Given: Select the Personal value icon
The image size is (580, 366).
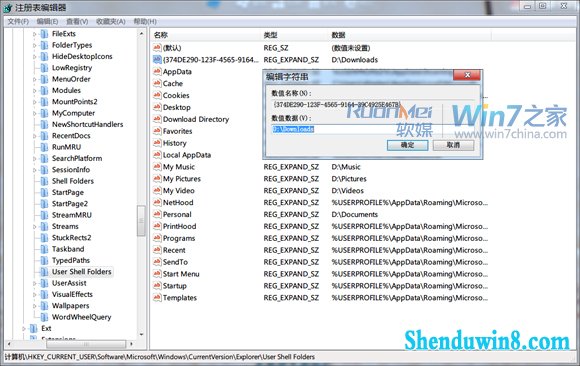Looking at the screenshot, I should [x=157, y=214].
